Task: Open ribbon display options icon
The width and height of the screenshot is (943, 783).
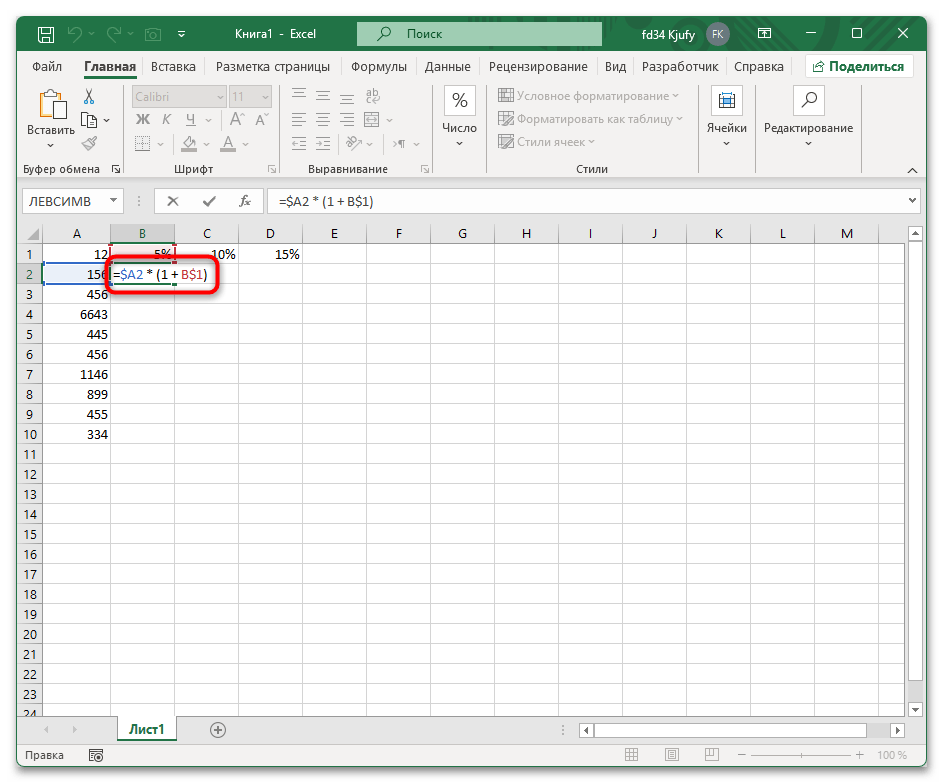Action: [x=764, y=33]
